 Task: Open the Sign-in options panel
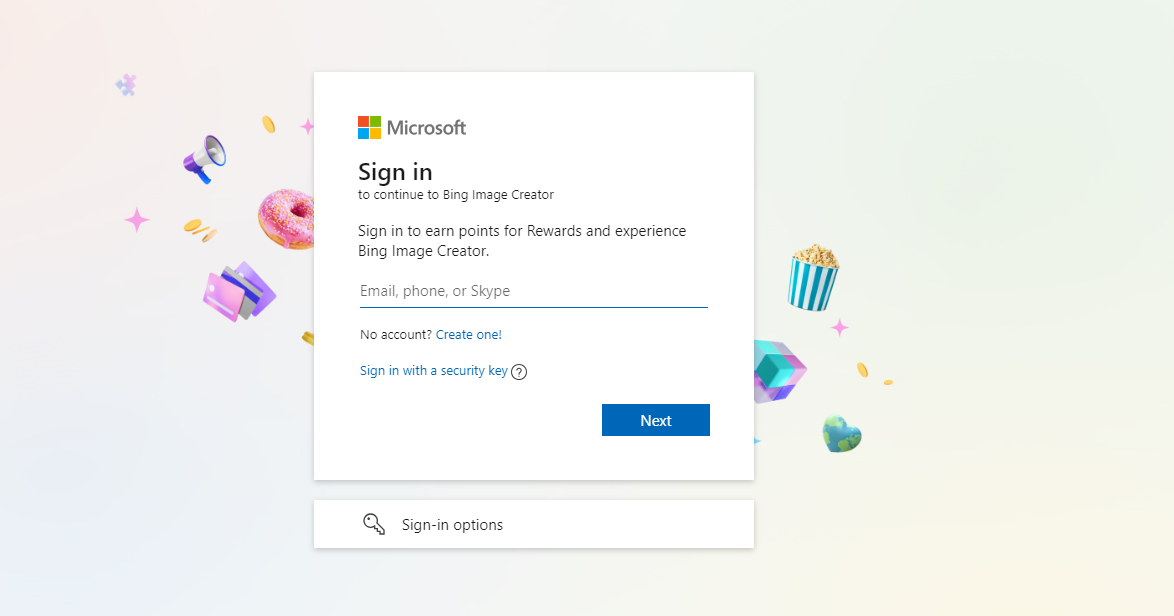pyautogui.click(x=533, y=524)
